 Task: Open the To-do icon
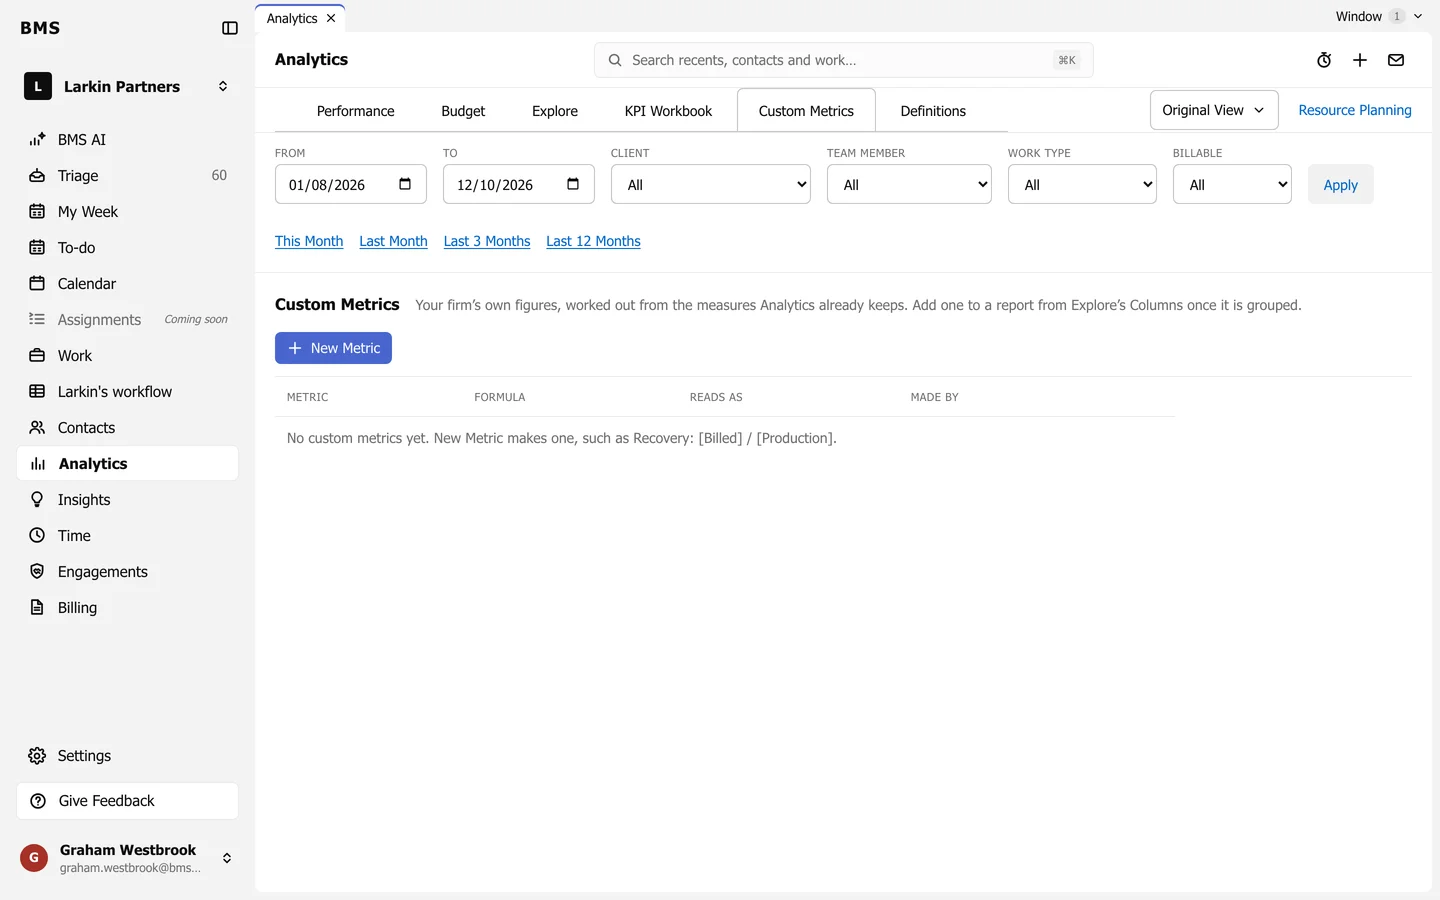(37, 248)
